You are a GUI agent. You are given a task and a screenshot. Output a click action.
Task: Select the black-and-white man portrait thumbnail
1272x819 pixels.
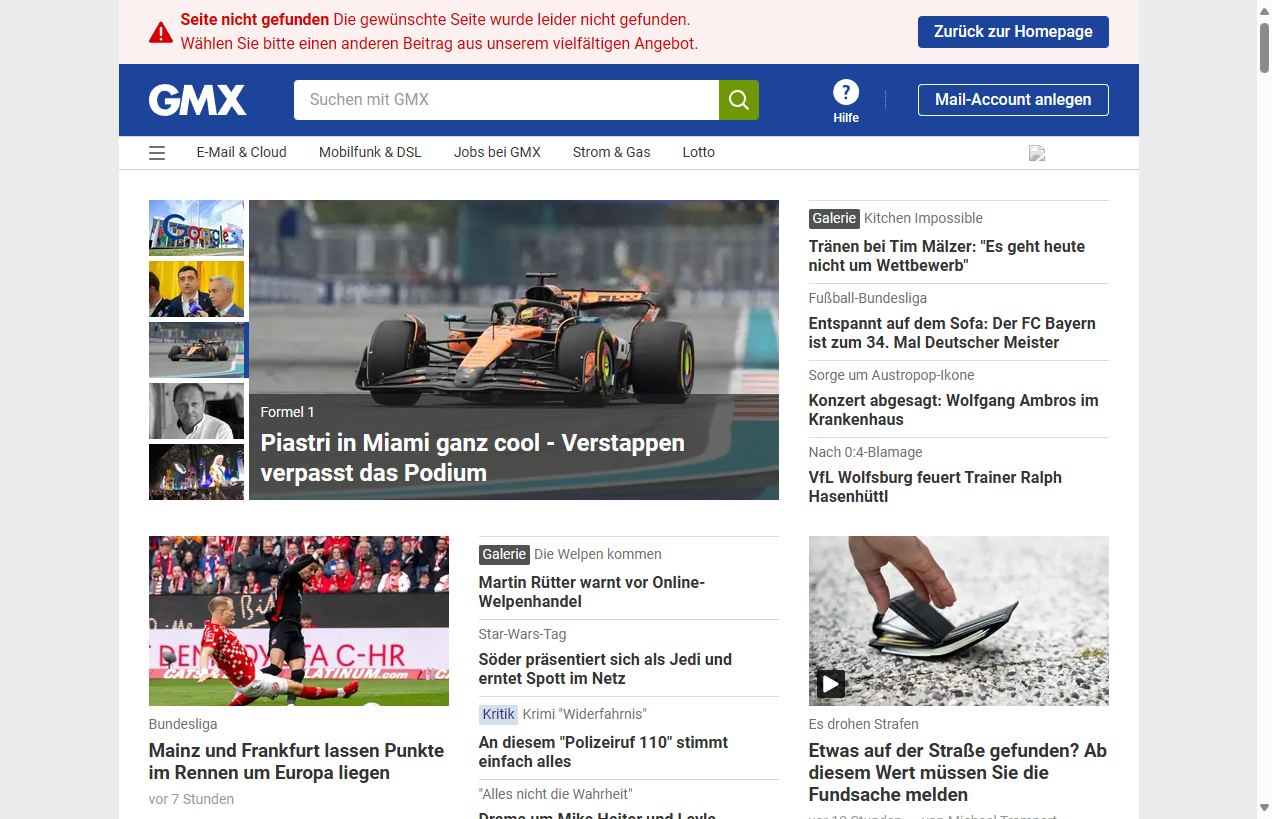[x=196, y=411]
